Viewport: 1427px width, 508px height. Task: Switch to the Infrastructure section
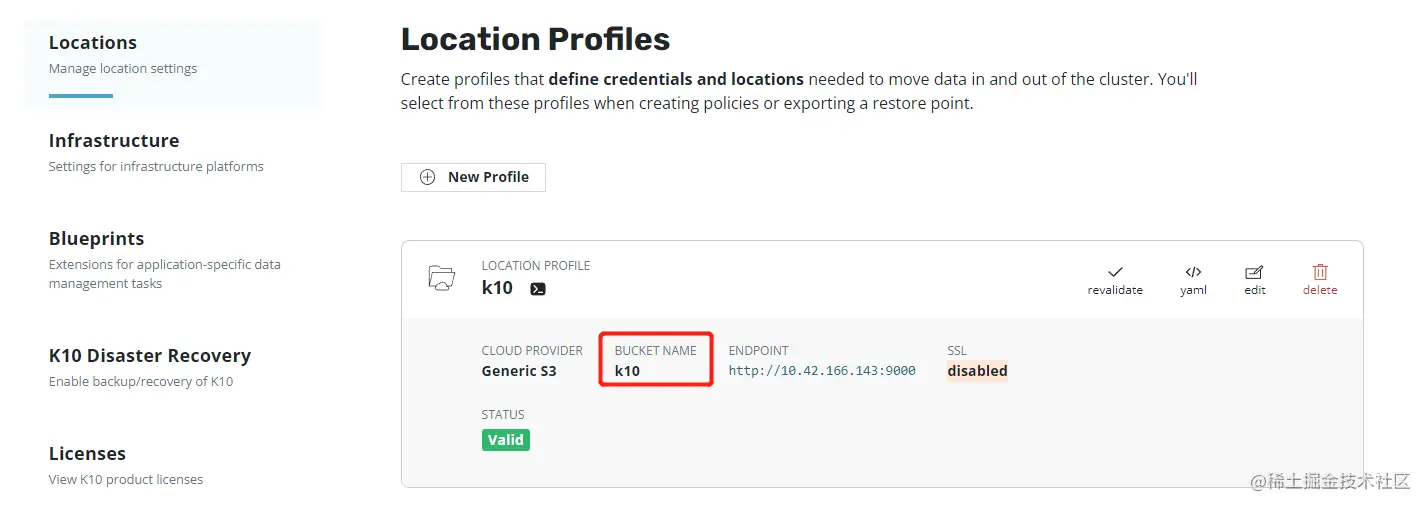(x=114, y=141)
